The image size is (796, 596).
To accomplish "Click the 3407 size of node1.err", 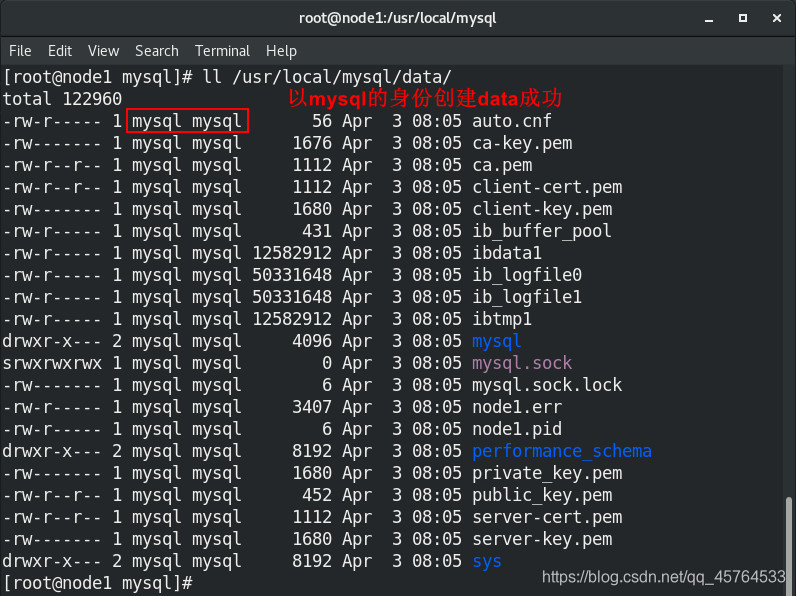I will point(312,407).
